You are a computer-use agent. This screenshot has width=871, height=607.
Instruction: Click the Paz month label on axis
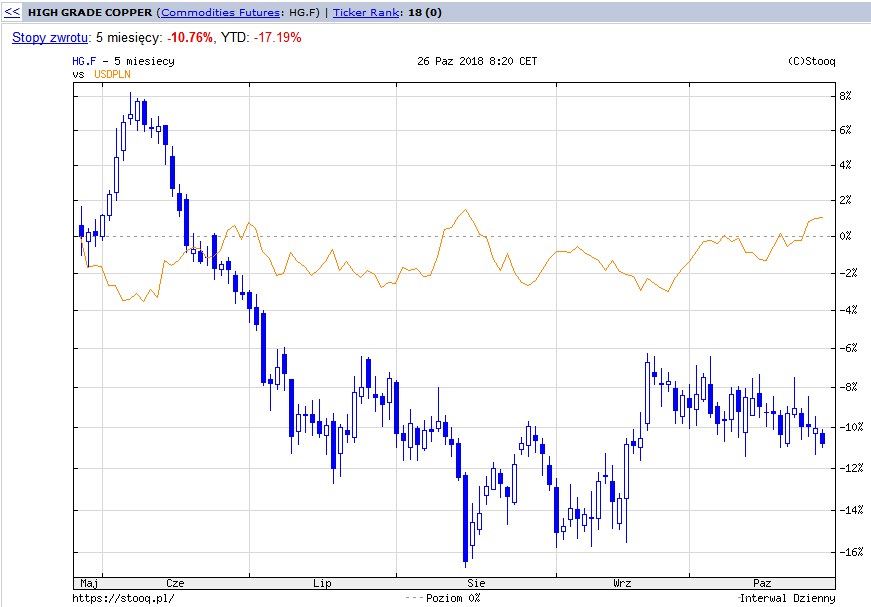762,583
